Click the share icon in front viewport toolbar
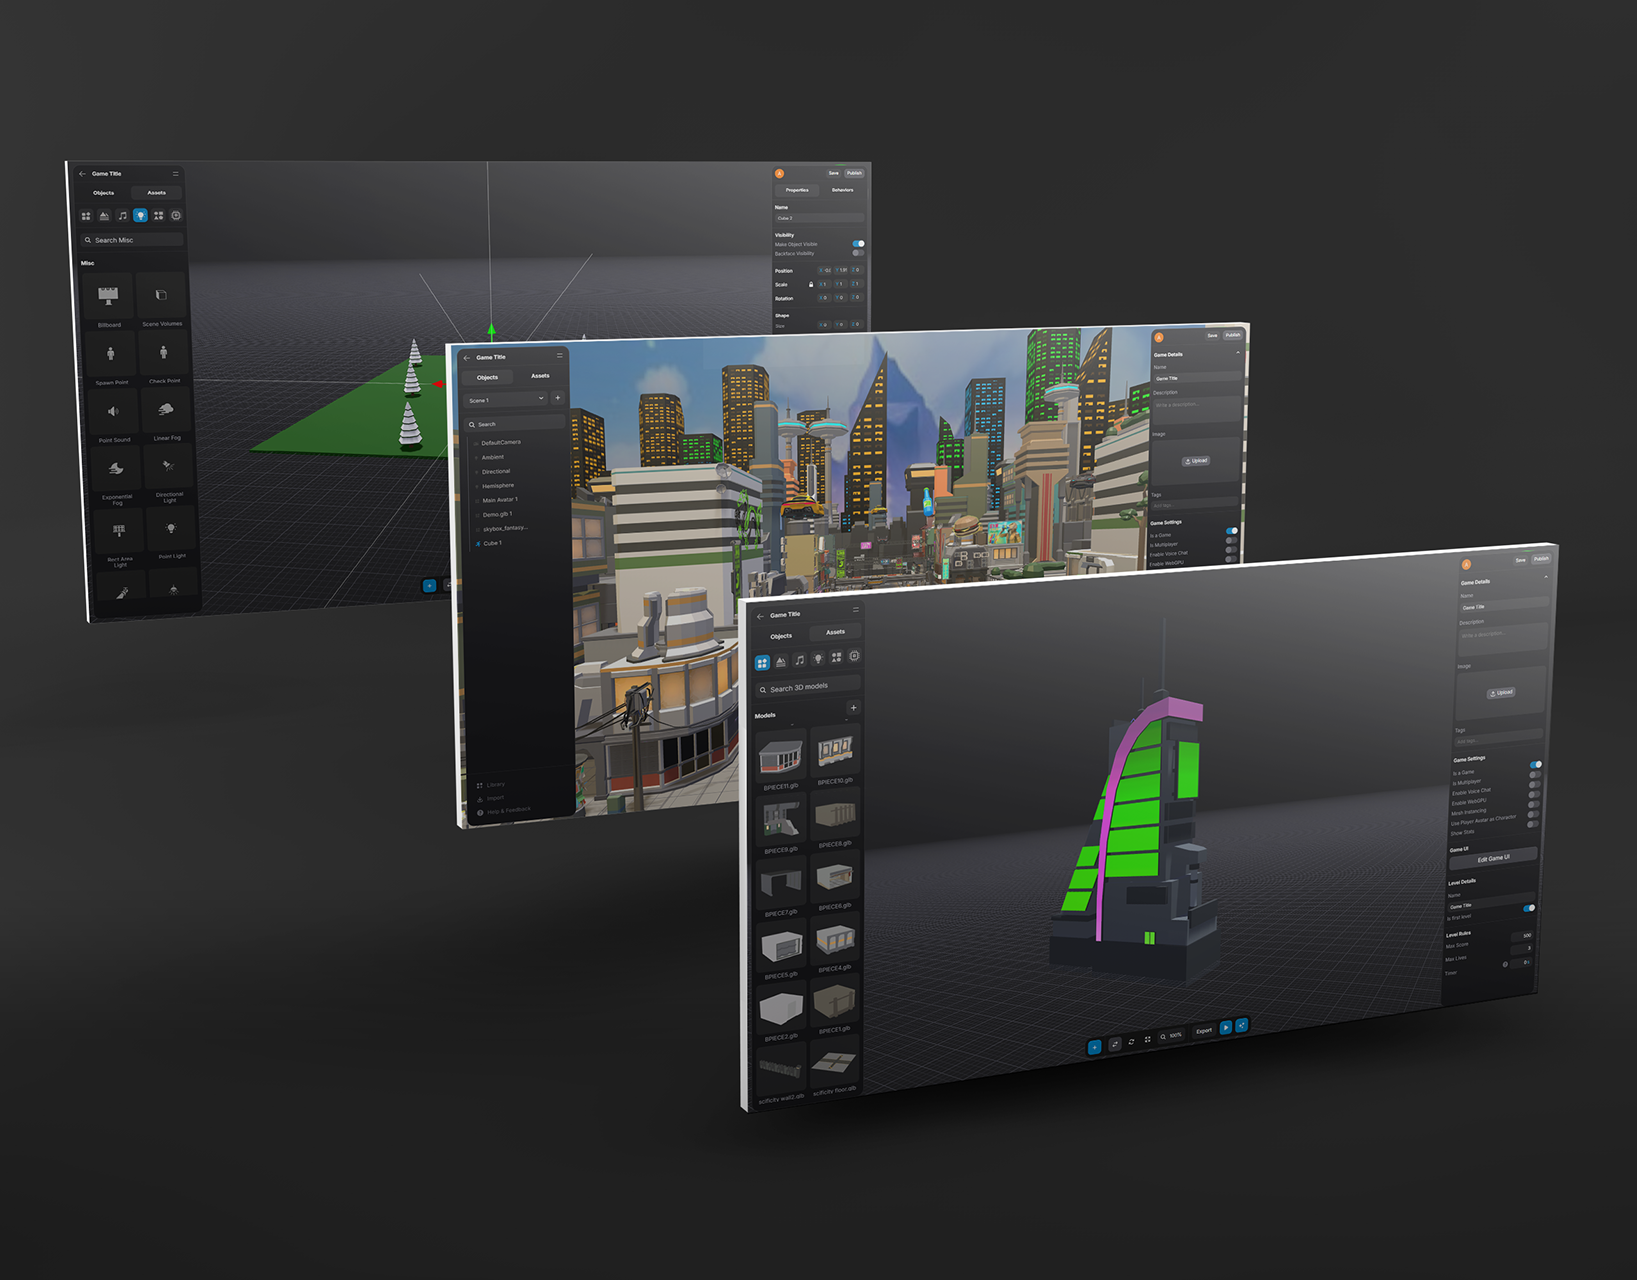 pos(1241,1025)
